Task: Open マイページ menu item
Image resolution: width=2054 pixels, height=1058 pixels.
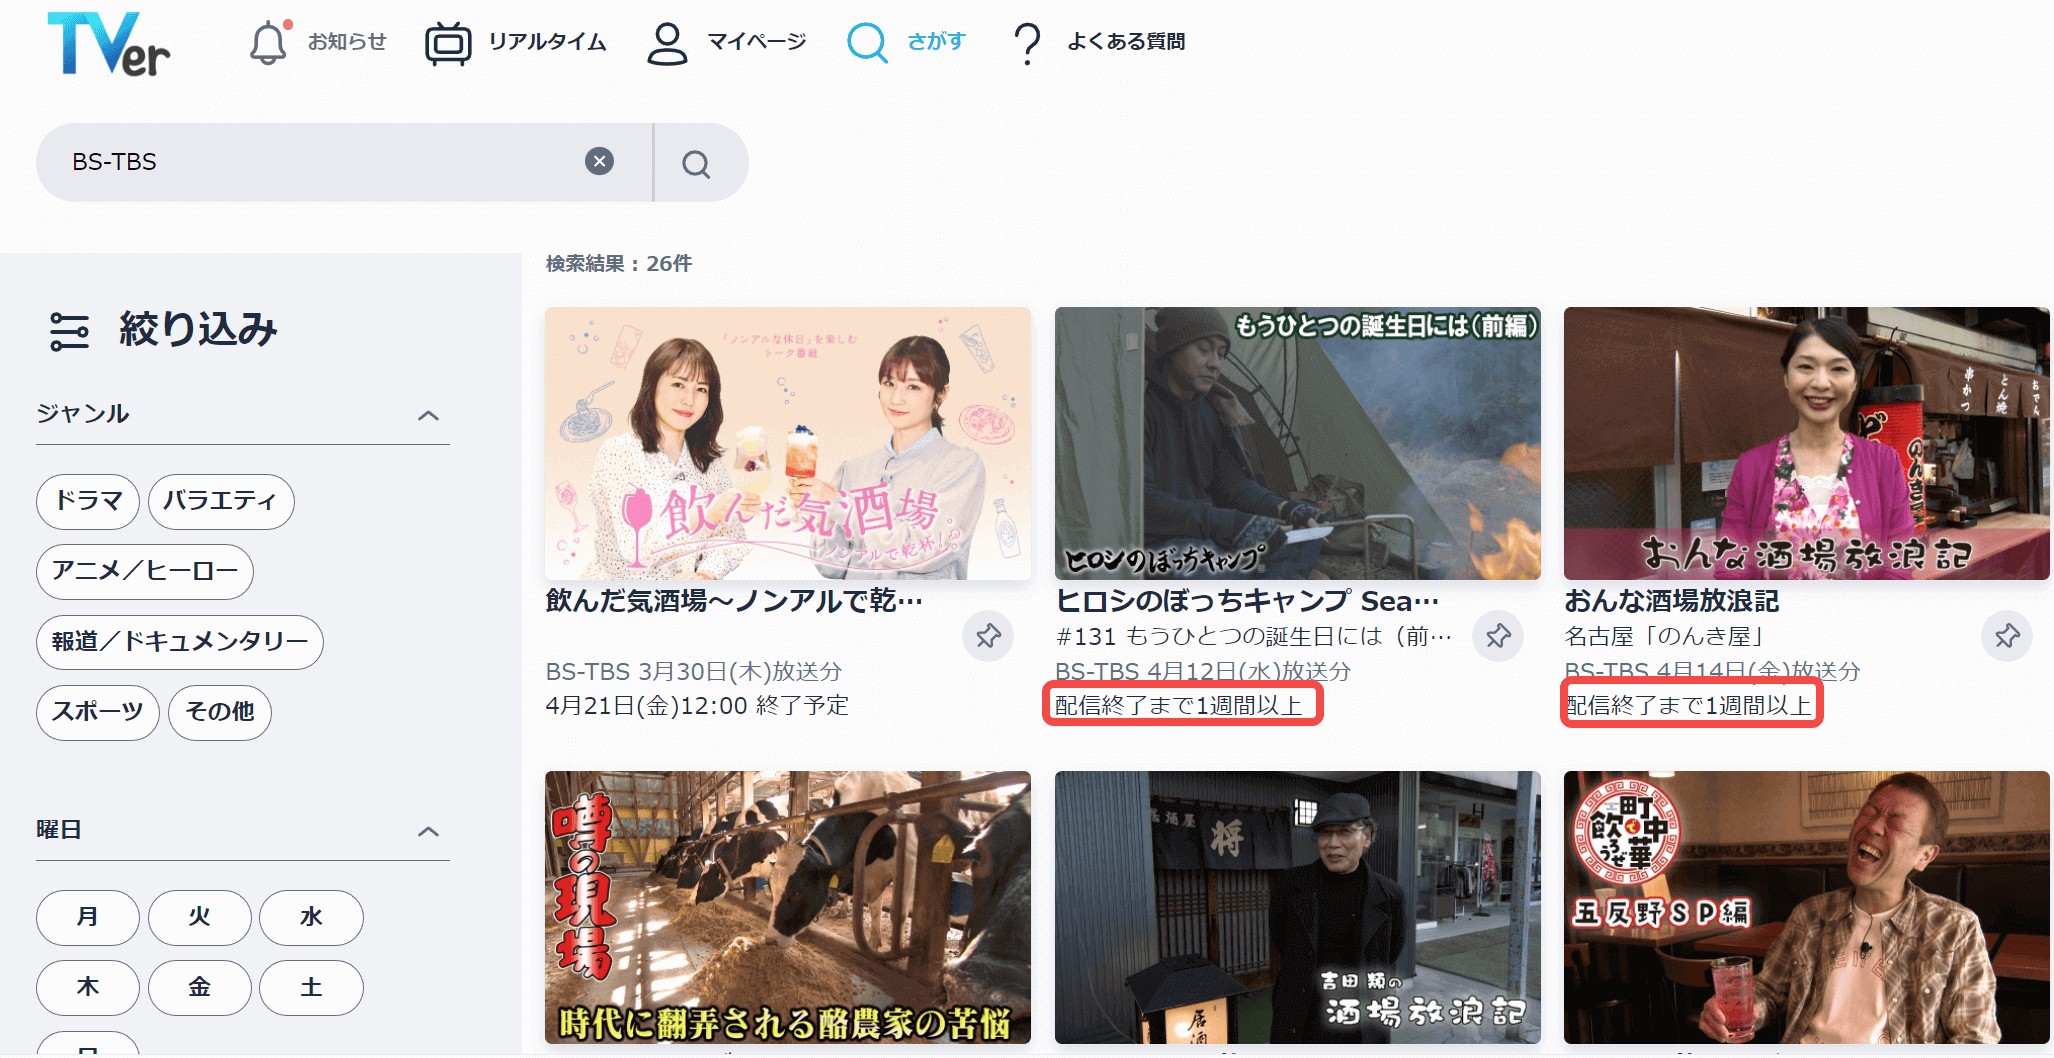Action: click(757, 42)
